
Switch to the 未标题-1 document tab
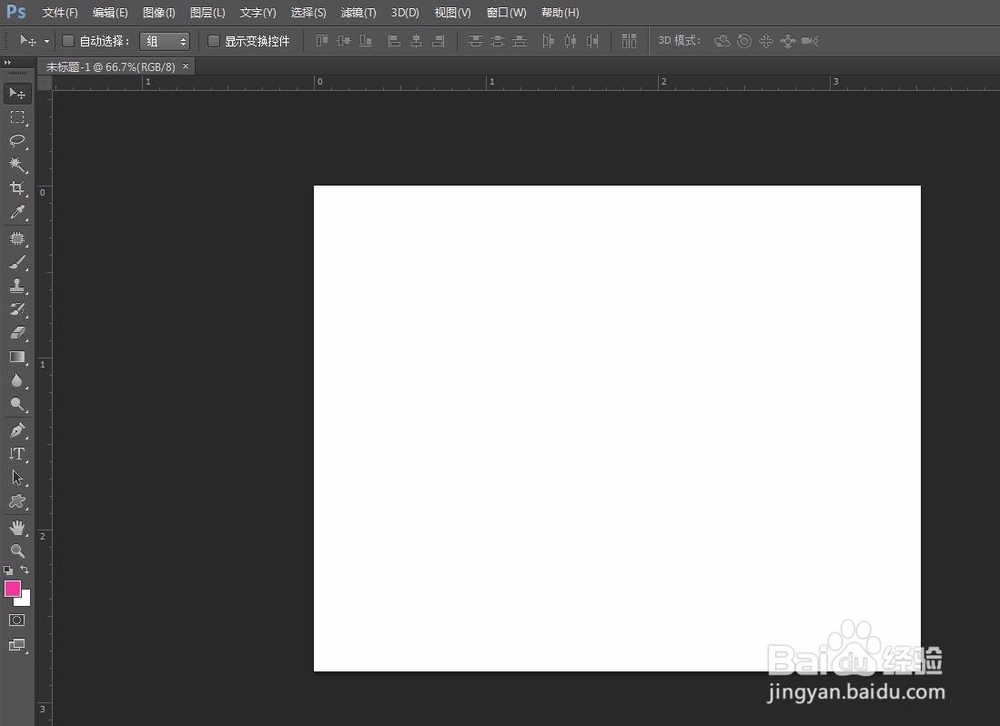110,66
